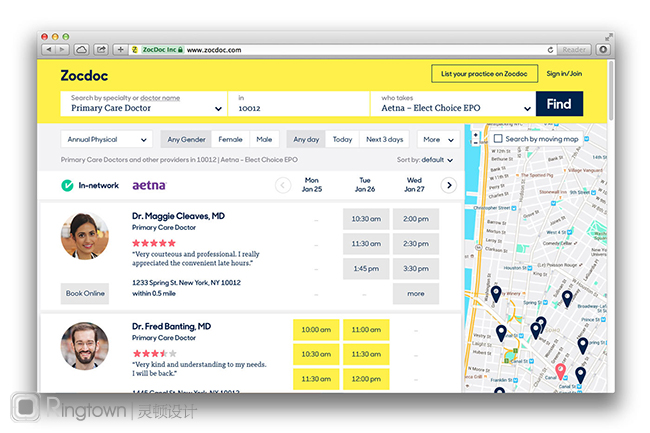The height and width of the screenshot is (433, 650).
Task: Open Dr. Fred Banting profile photo
Action: pos(85,346)
